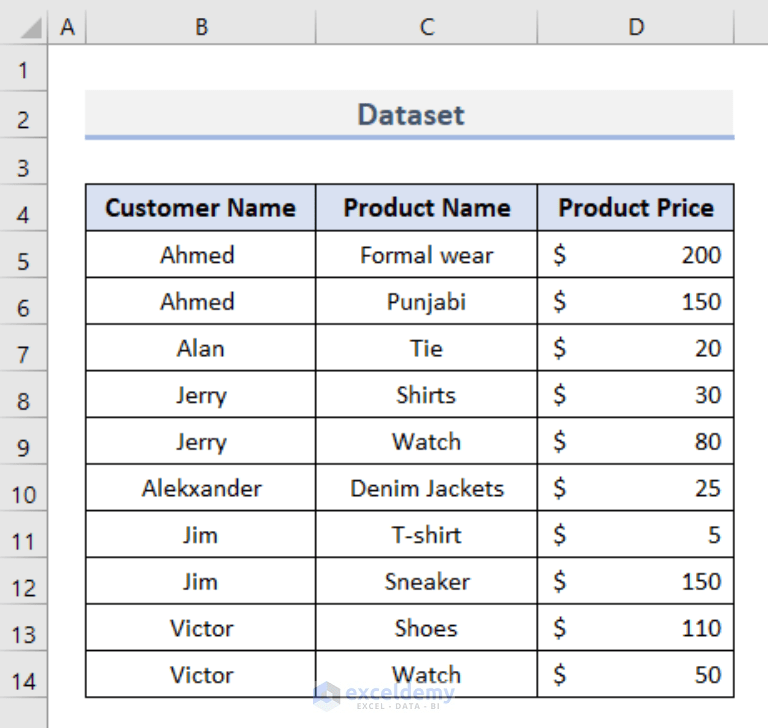Select row 3 header

click(x=23, y=161)
